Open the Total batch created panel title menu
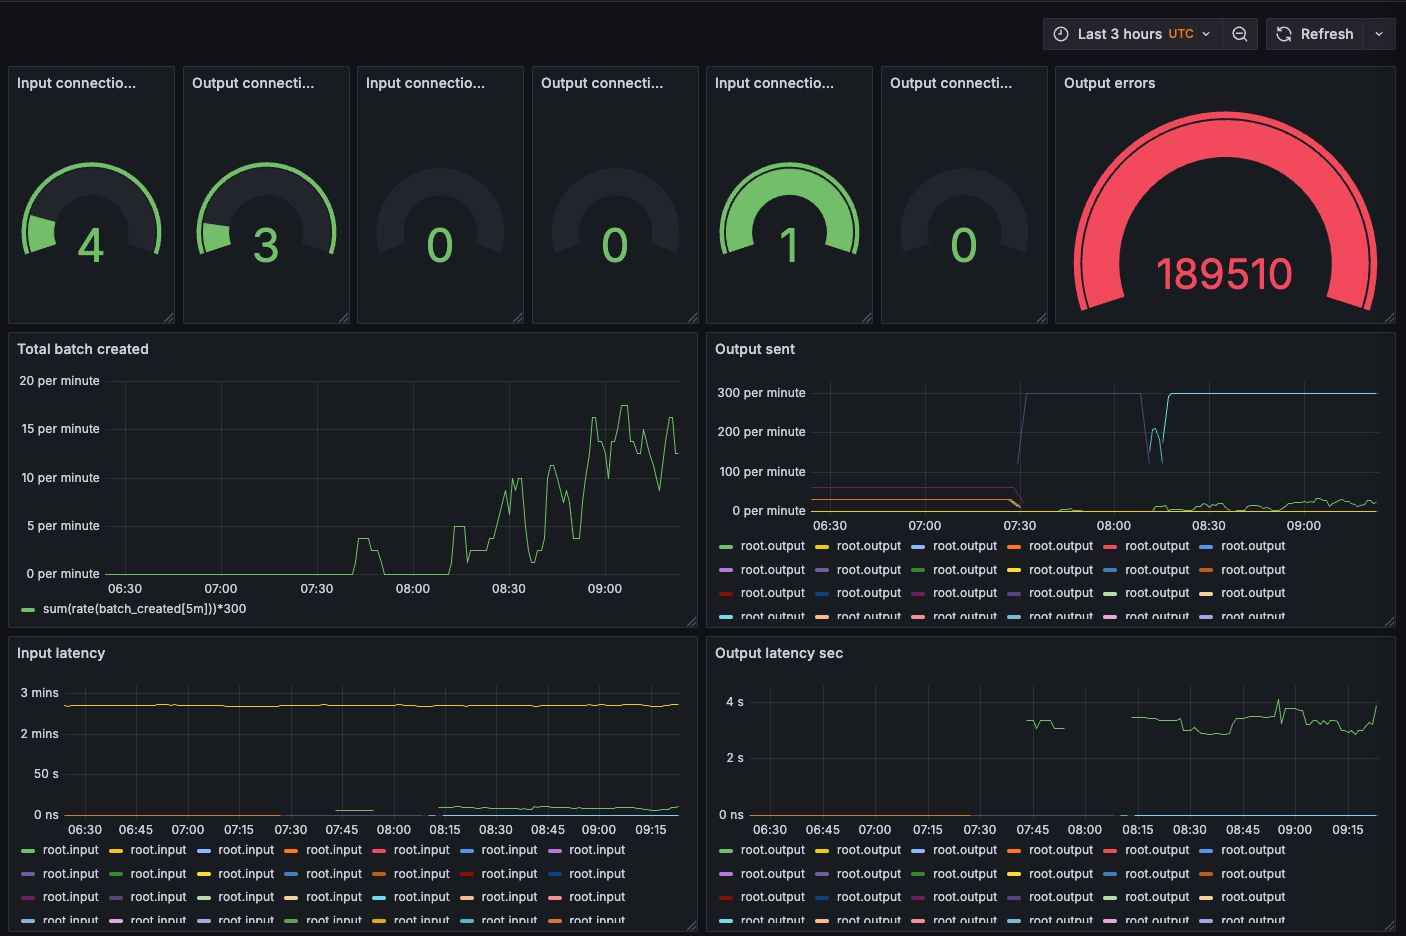The height and width of the screenshot is (936, 1406). pos(83,349)
